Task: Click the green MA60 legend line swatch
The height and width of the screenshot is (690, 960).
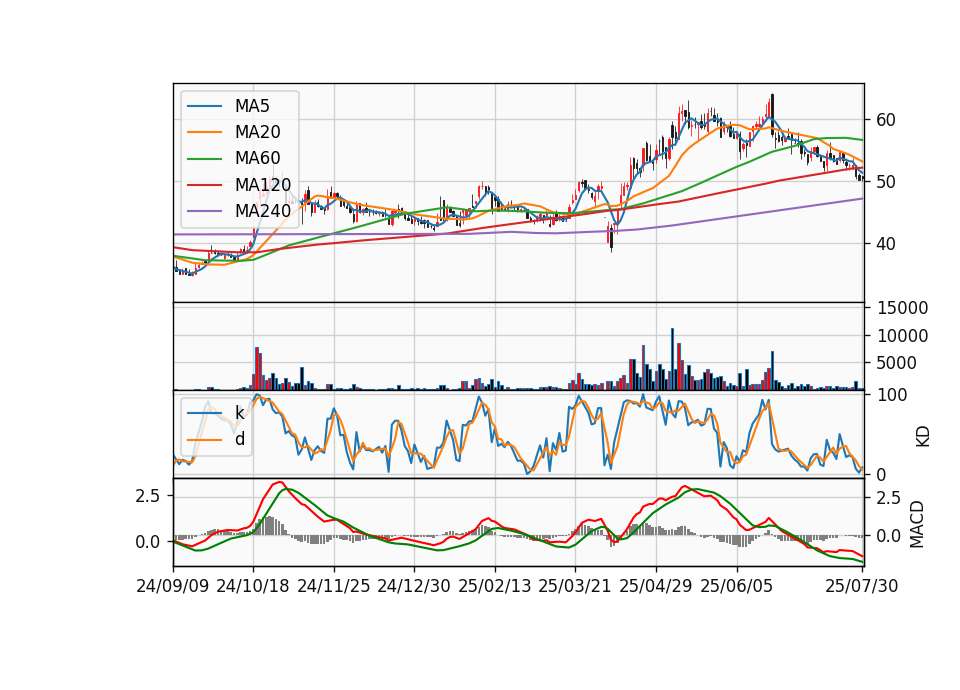Action: (x=204, y=159)
